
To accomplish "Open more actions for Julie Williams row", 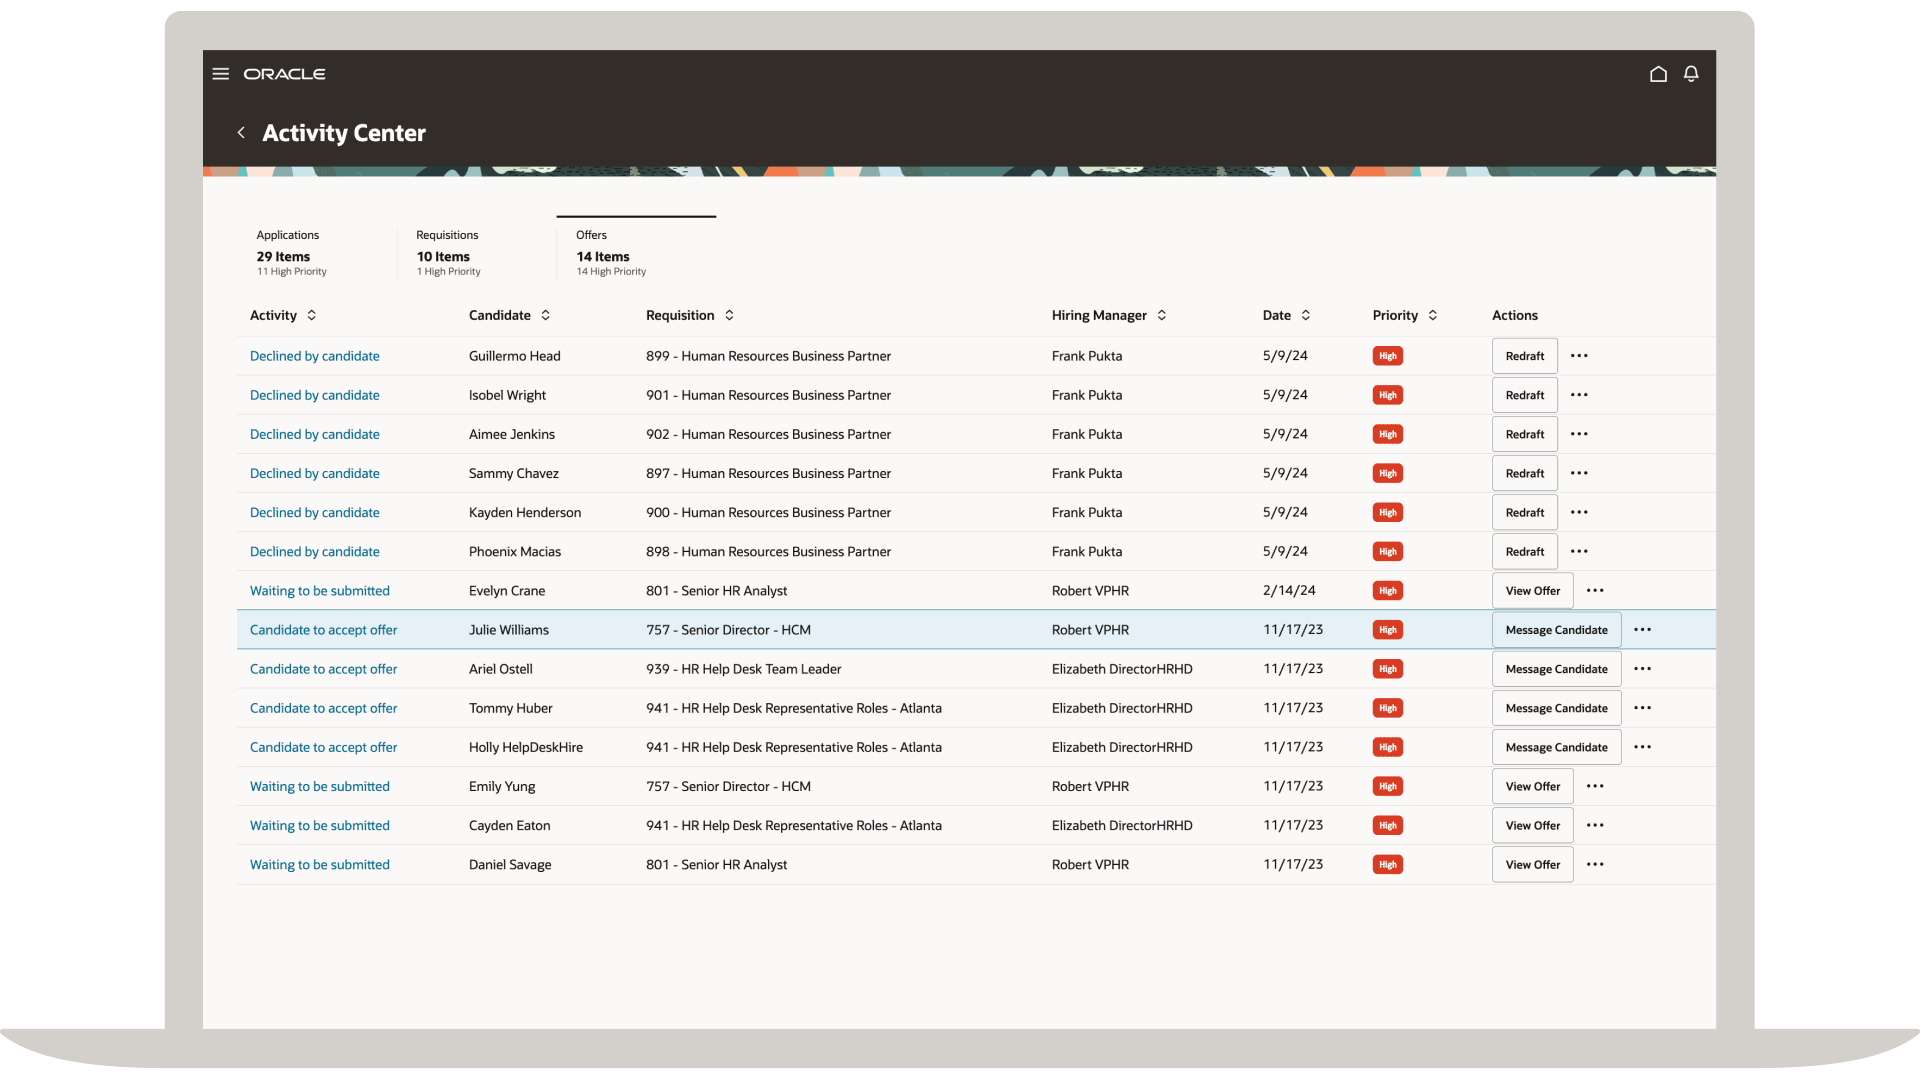I will coord(1642,630).
